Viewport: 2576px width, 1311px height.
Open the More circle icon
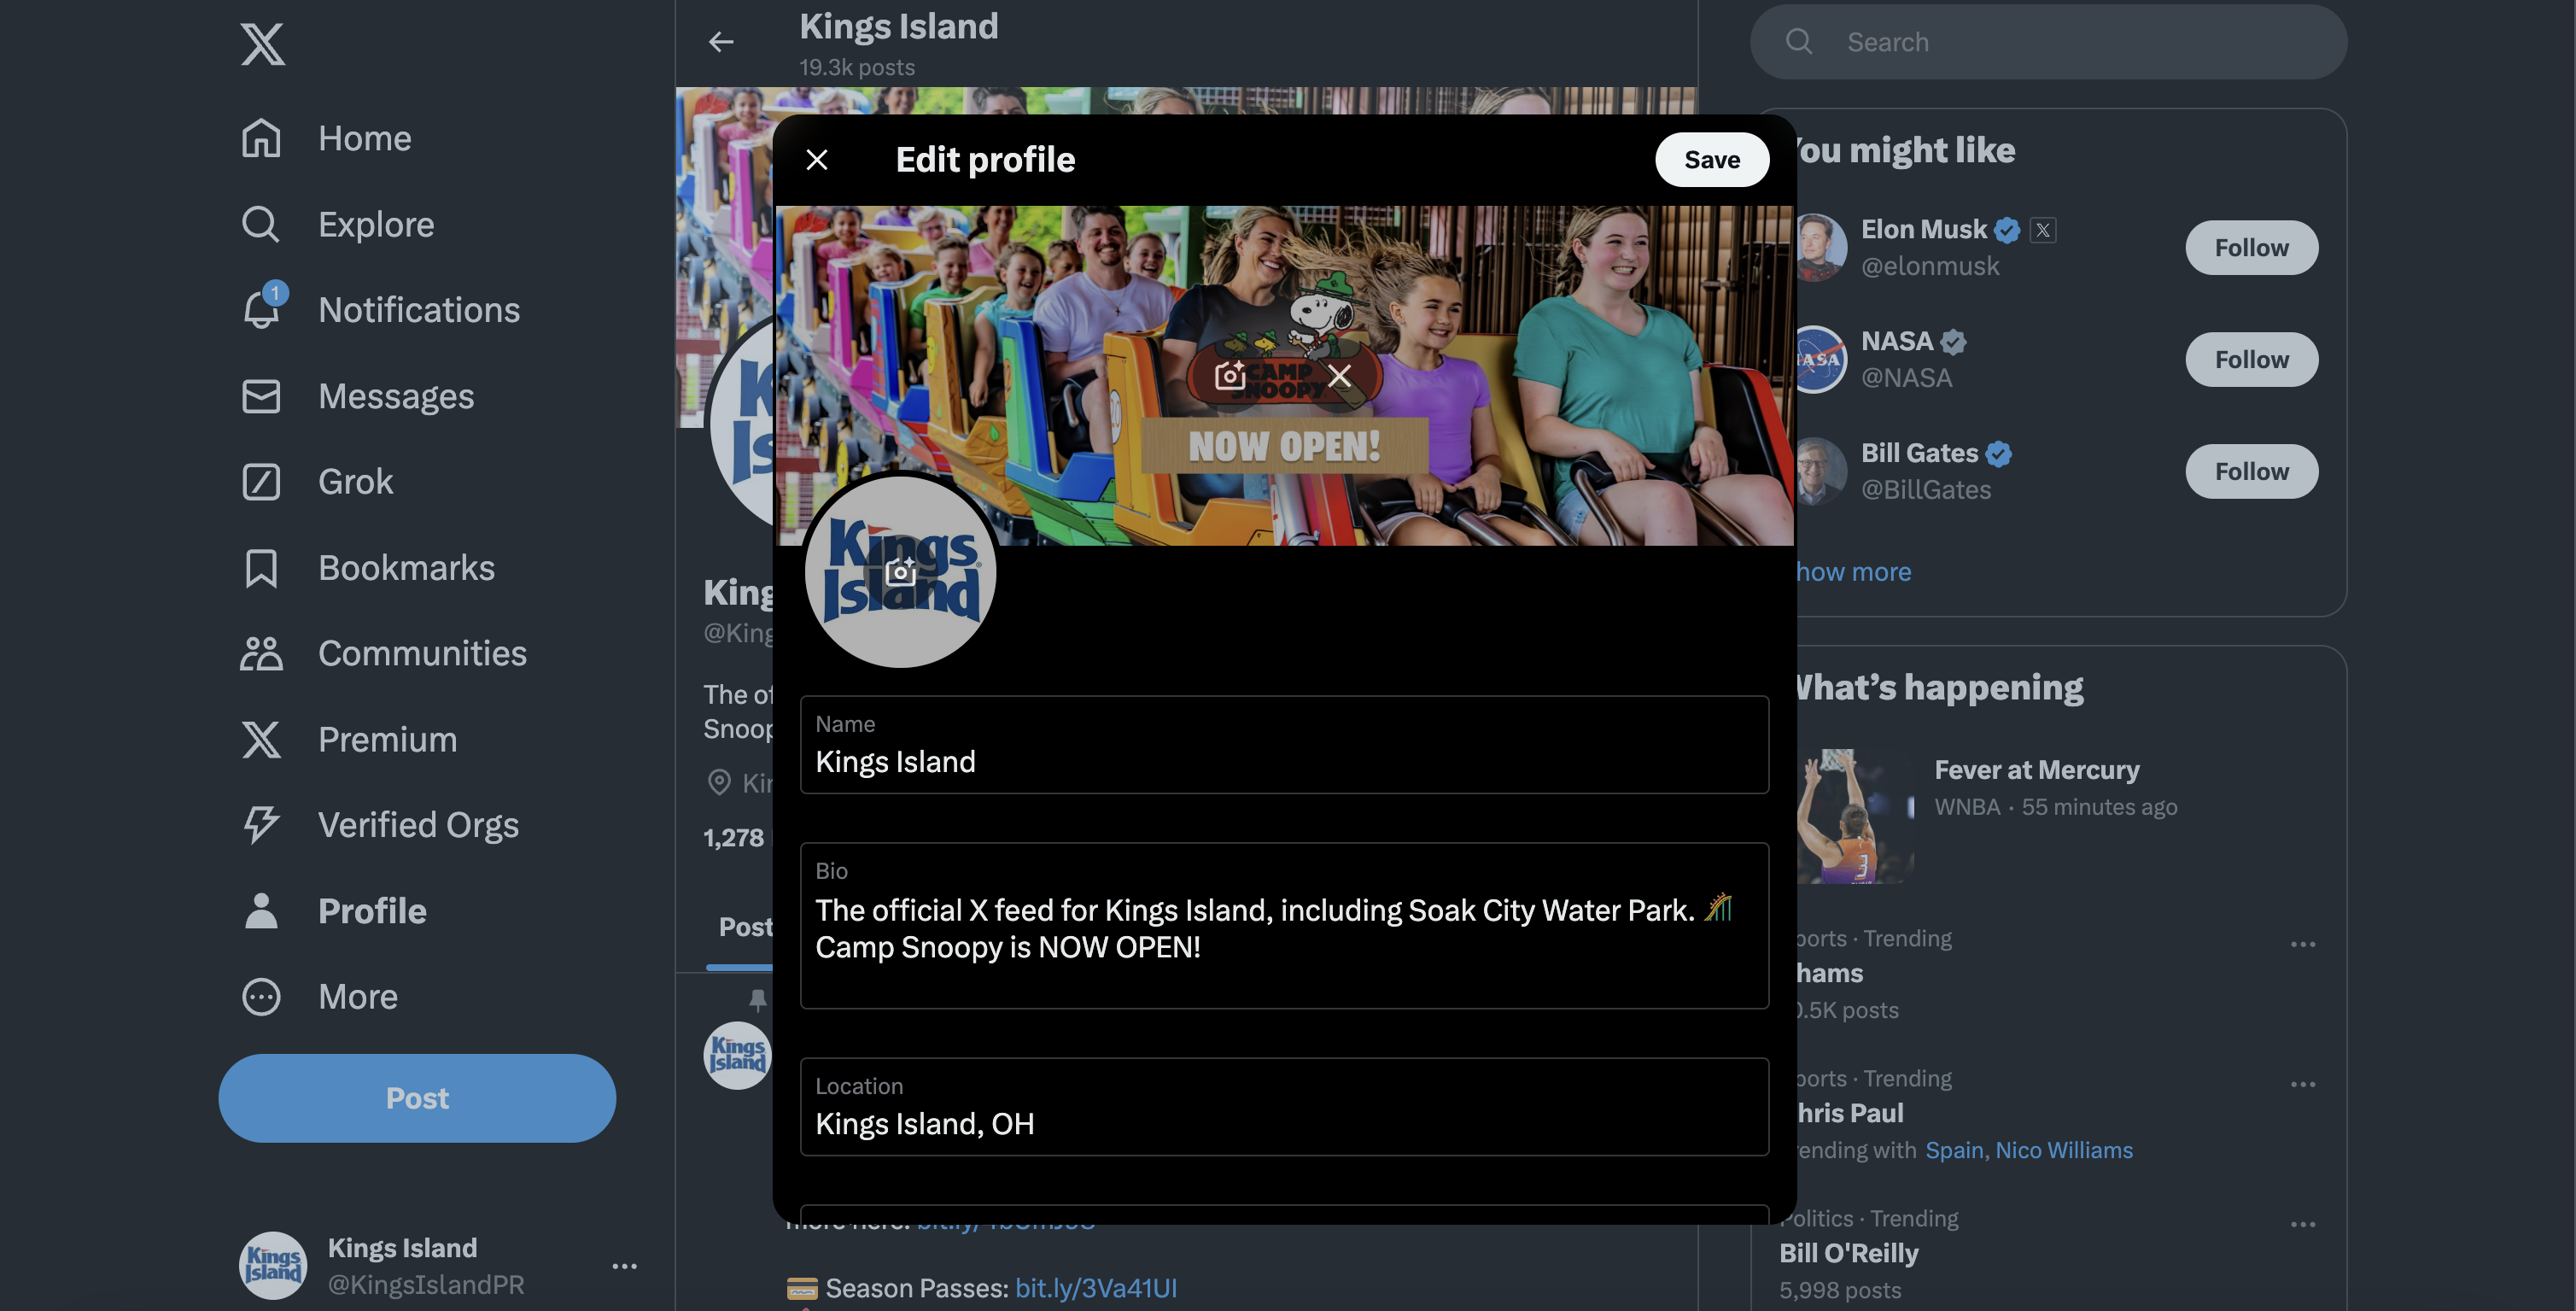coord(261,997)
